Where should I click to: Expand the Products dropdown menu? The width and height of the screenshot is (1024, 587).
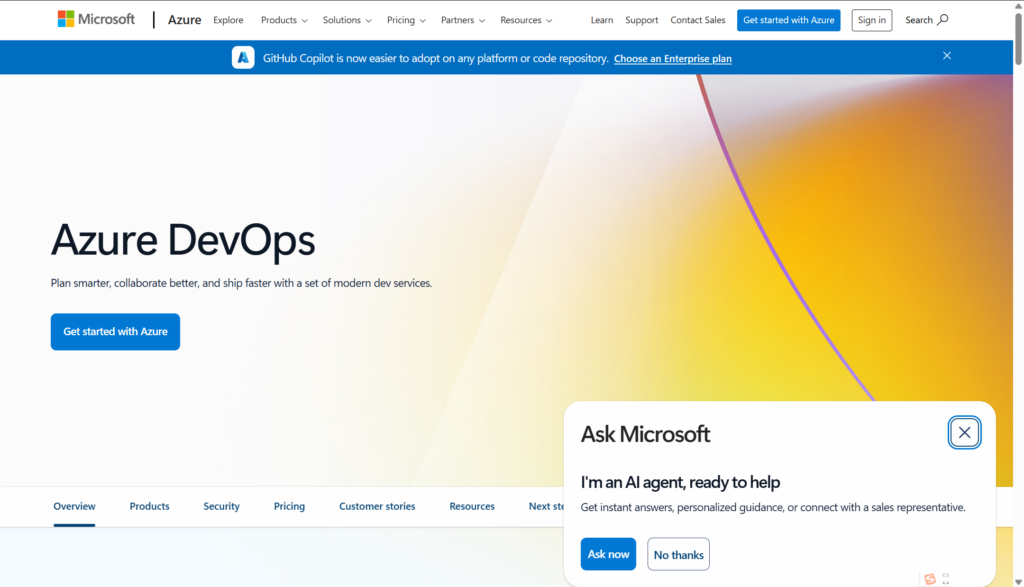coord(284,20)
